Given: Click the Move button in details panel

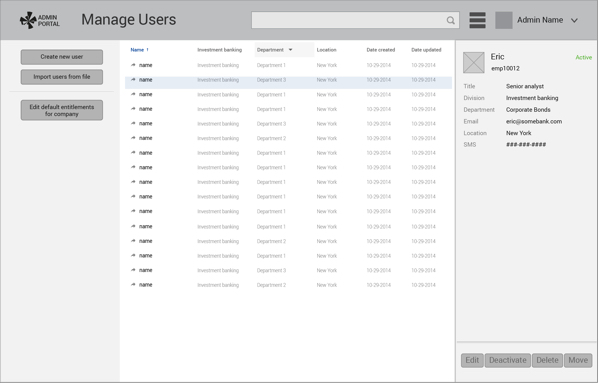Looking at the screenshot, I should [x=578, y=360].
